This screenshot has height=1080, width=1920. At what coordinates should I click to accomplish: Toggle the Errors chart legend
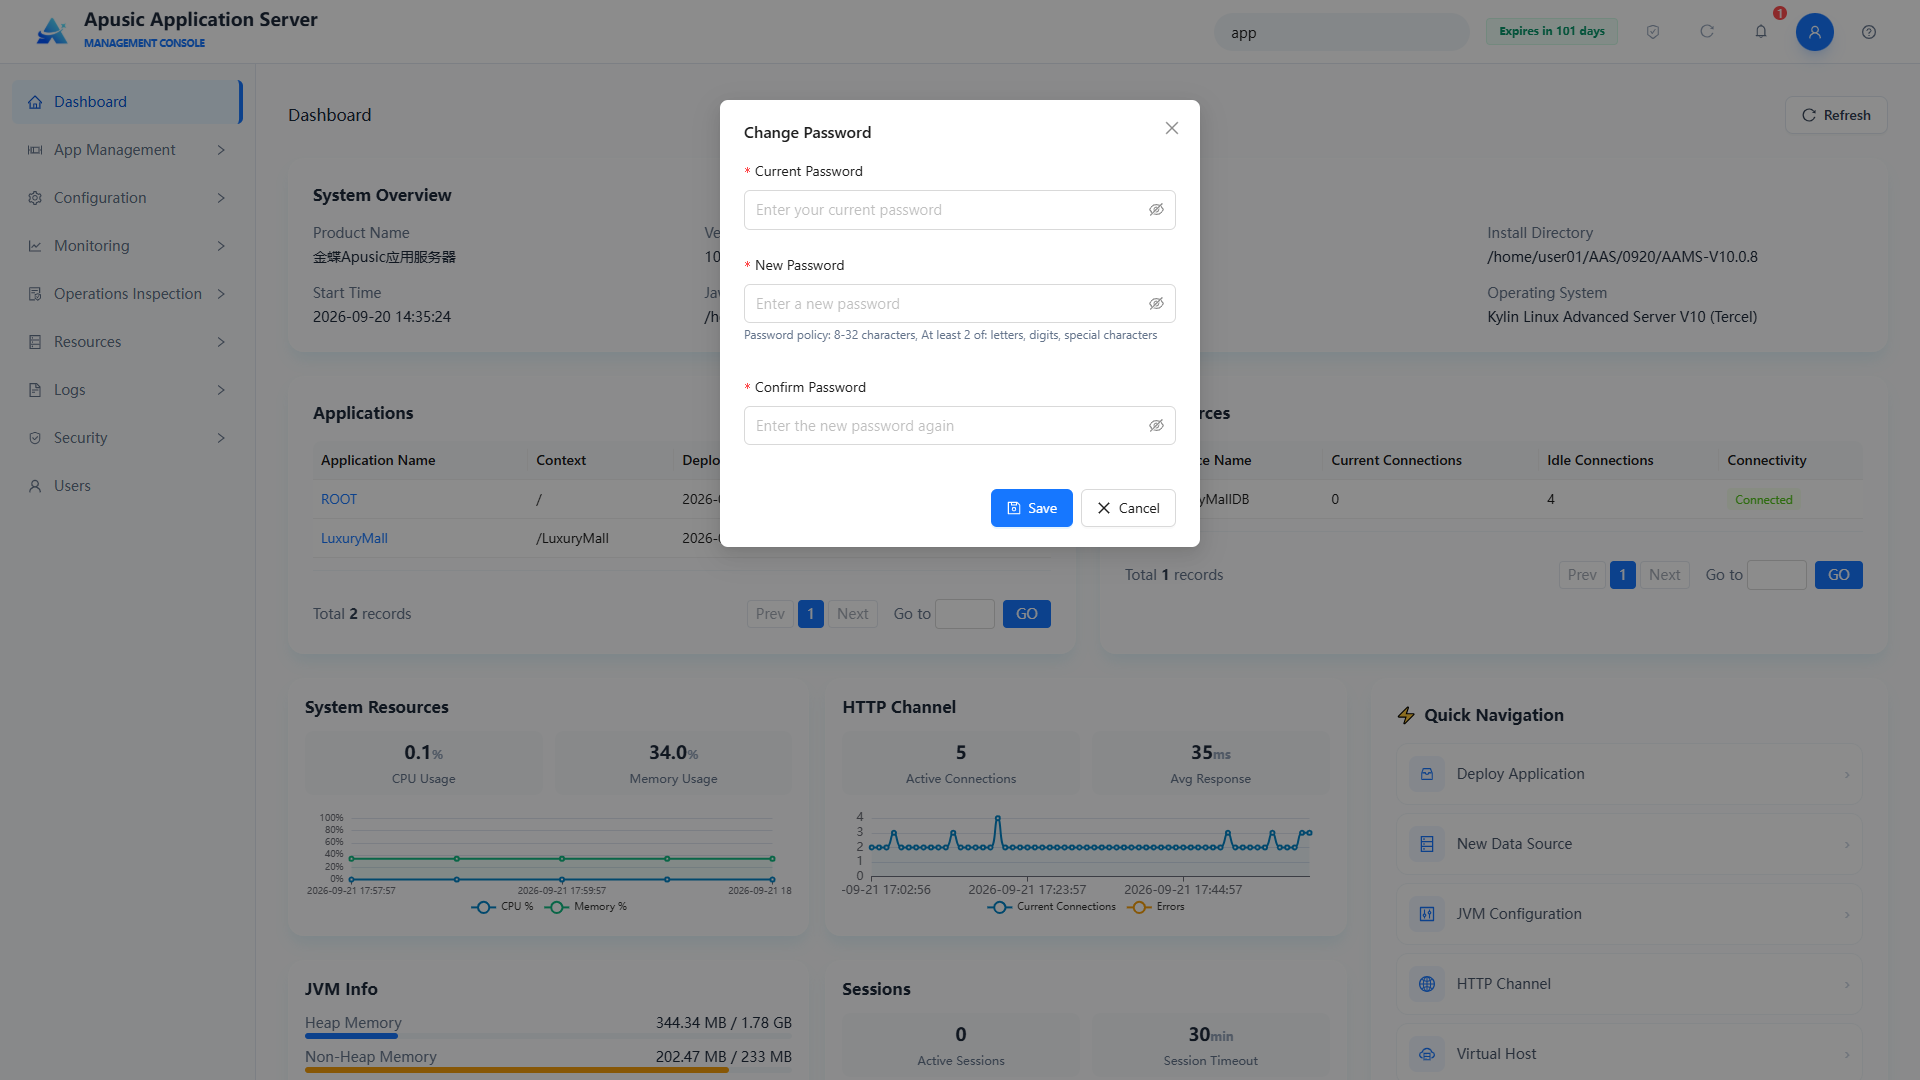tap(1156, 907)
